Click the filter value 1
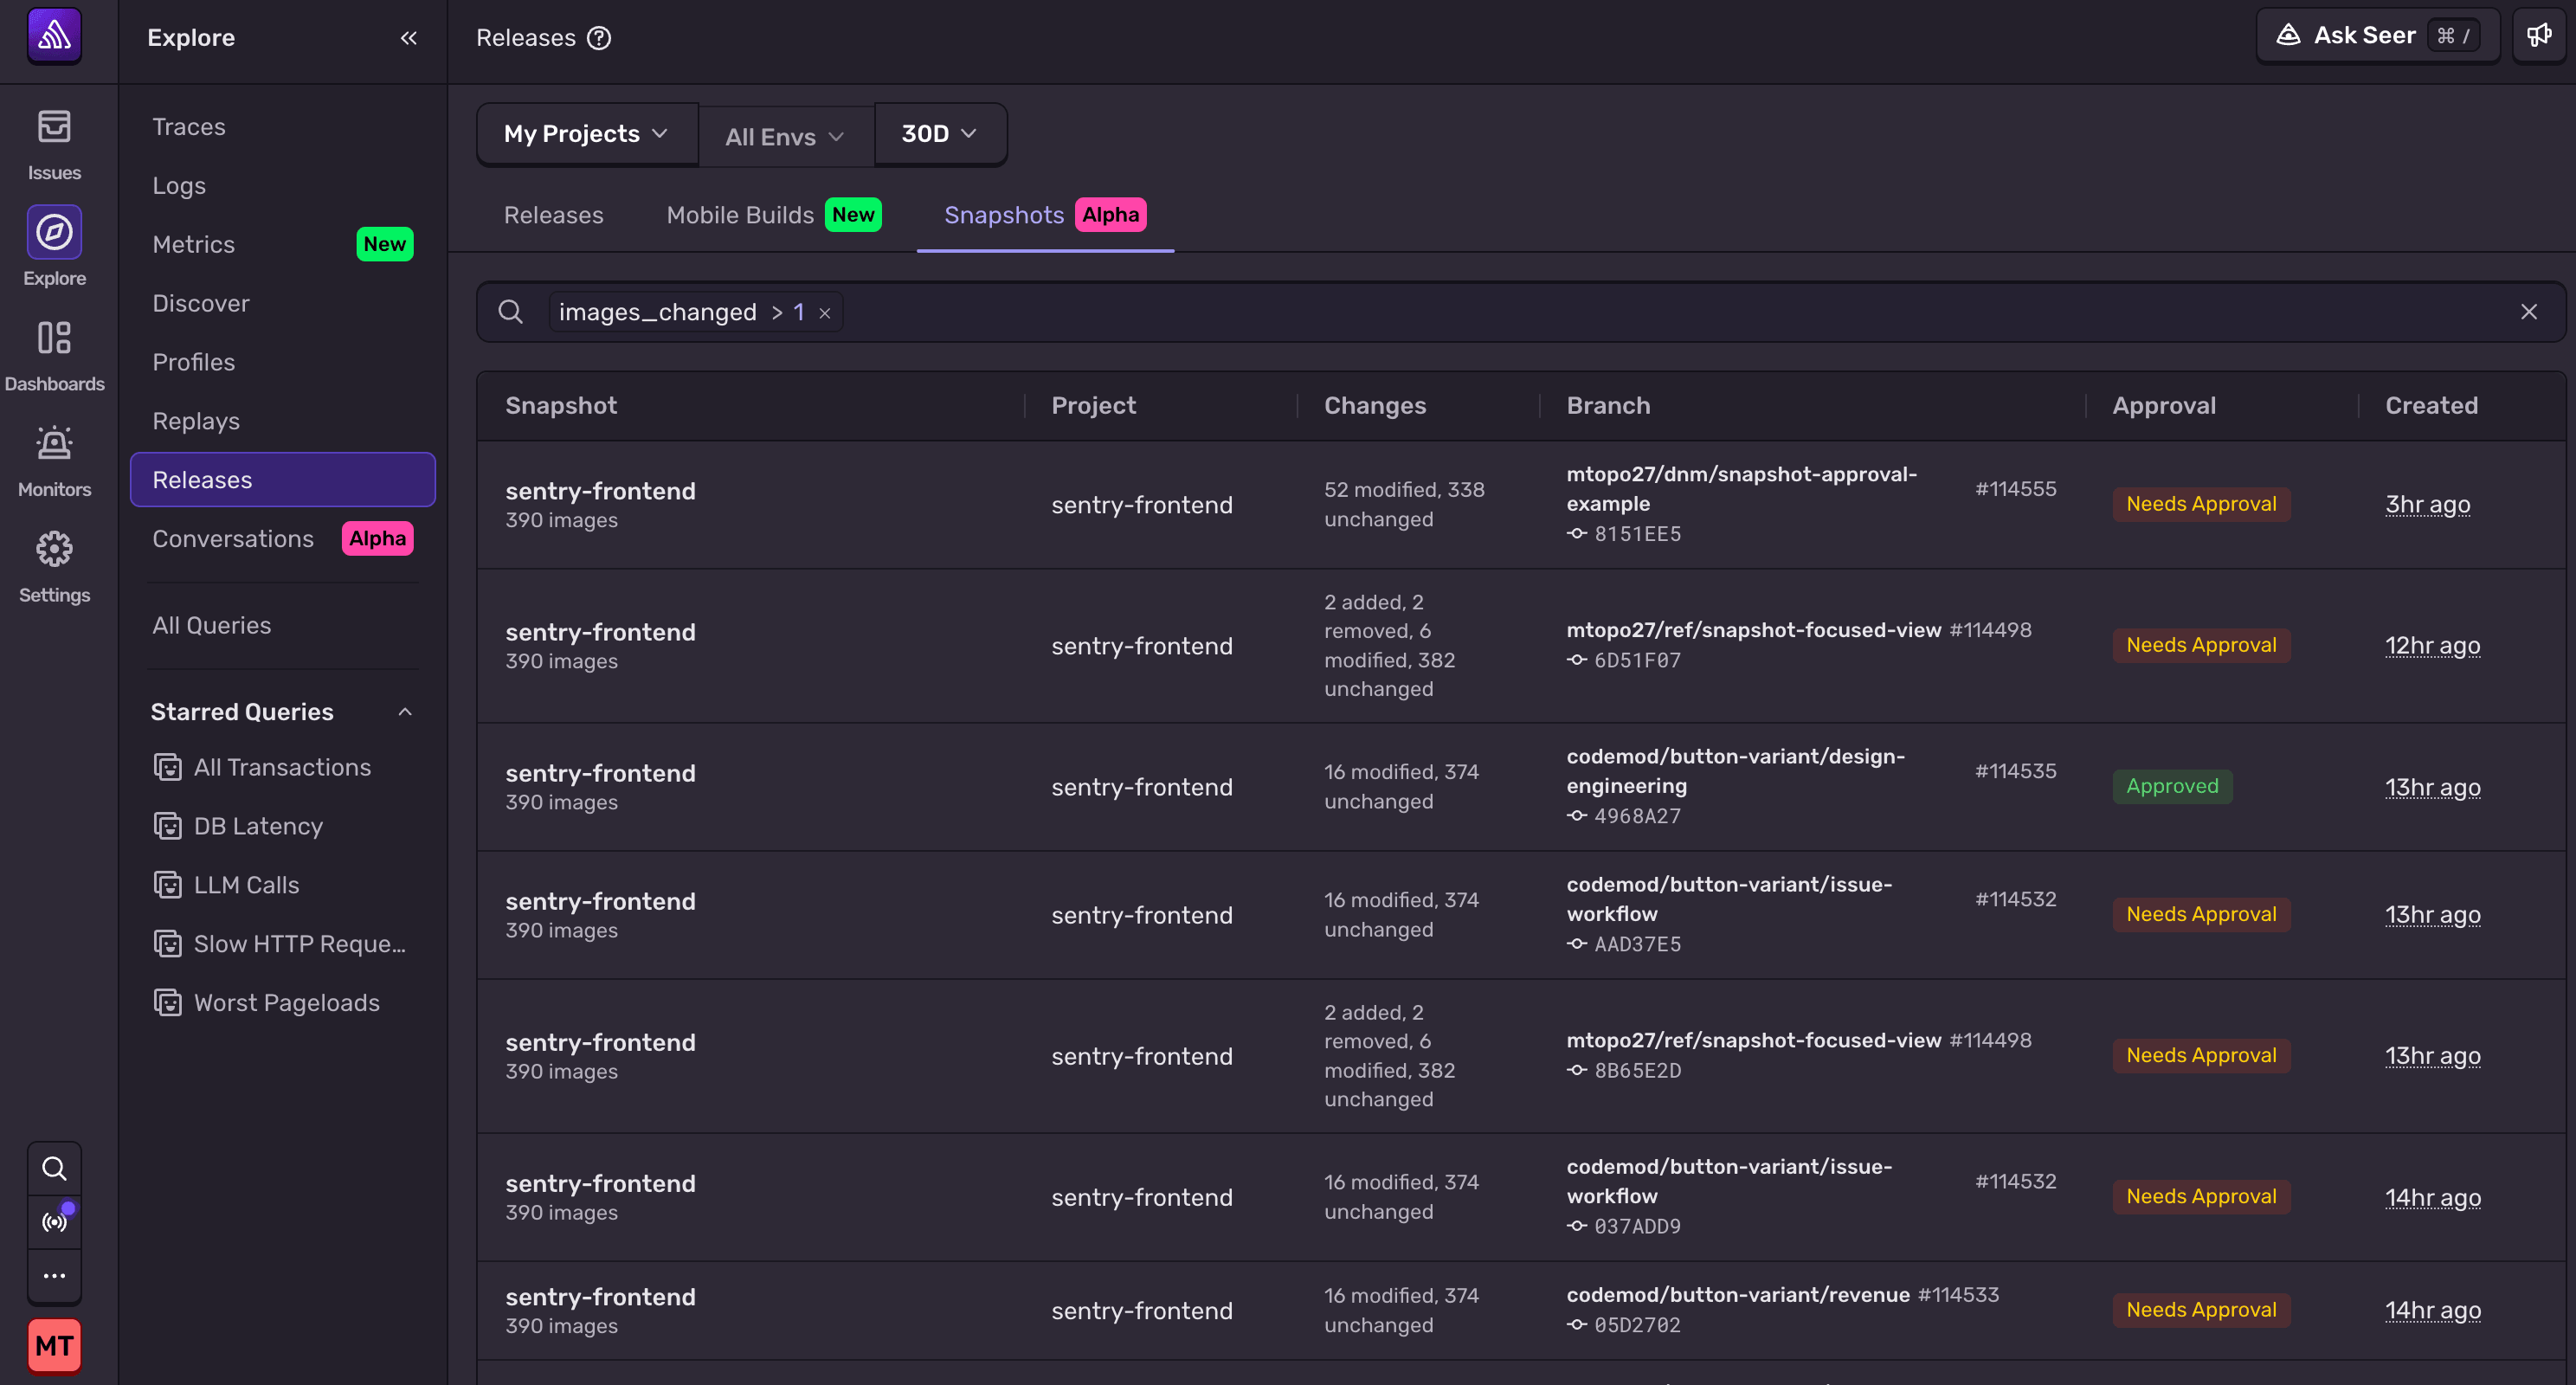The width and height of the screenshot is (2576, 1385). 799,312
